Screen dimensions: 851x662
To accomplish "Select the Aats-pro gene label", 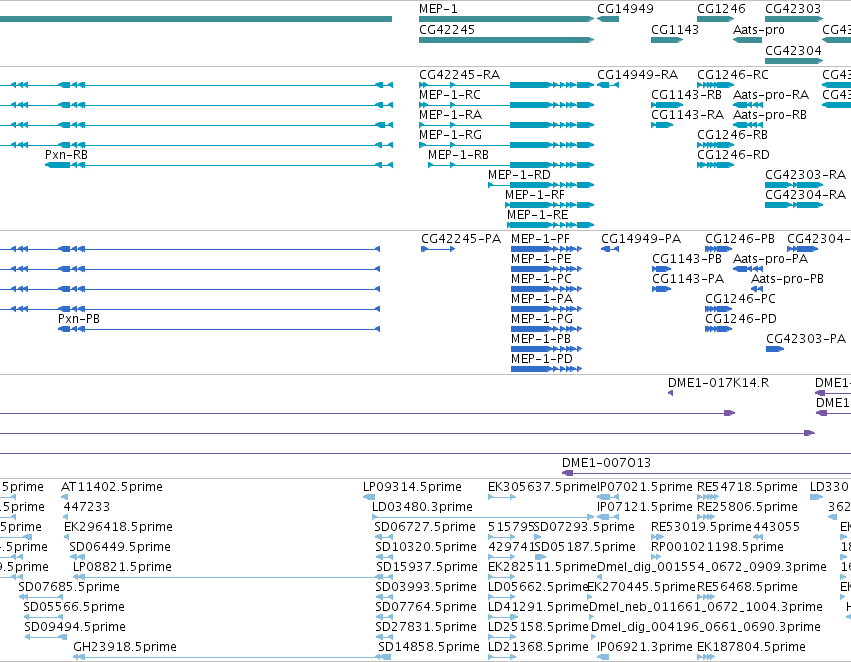I will (x=758, y=29).
